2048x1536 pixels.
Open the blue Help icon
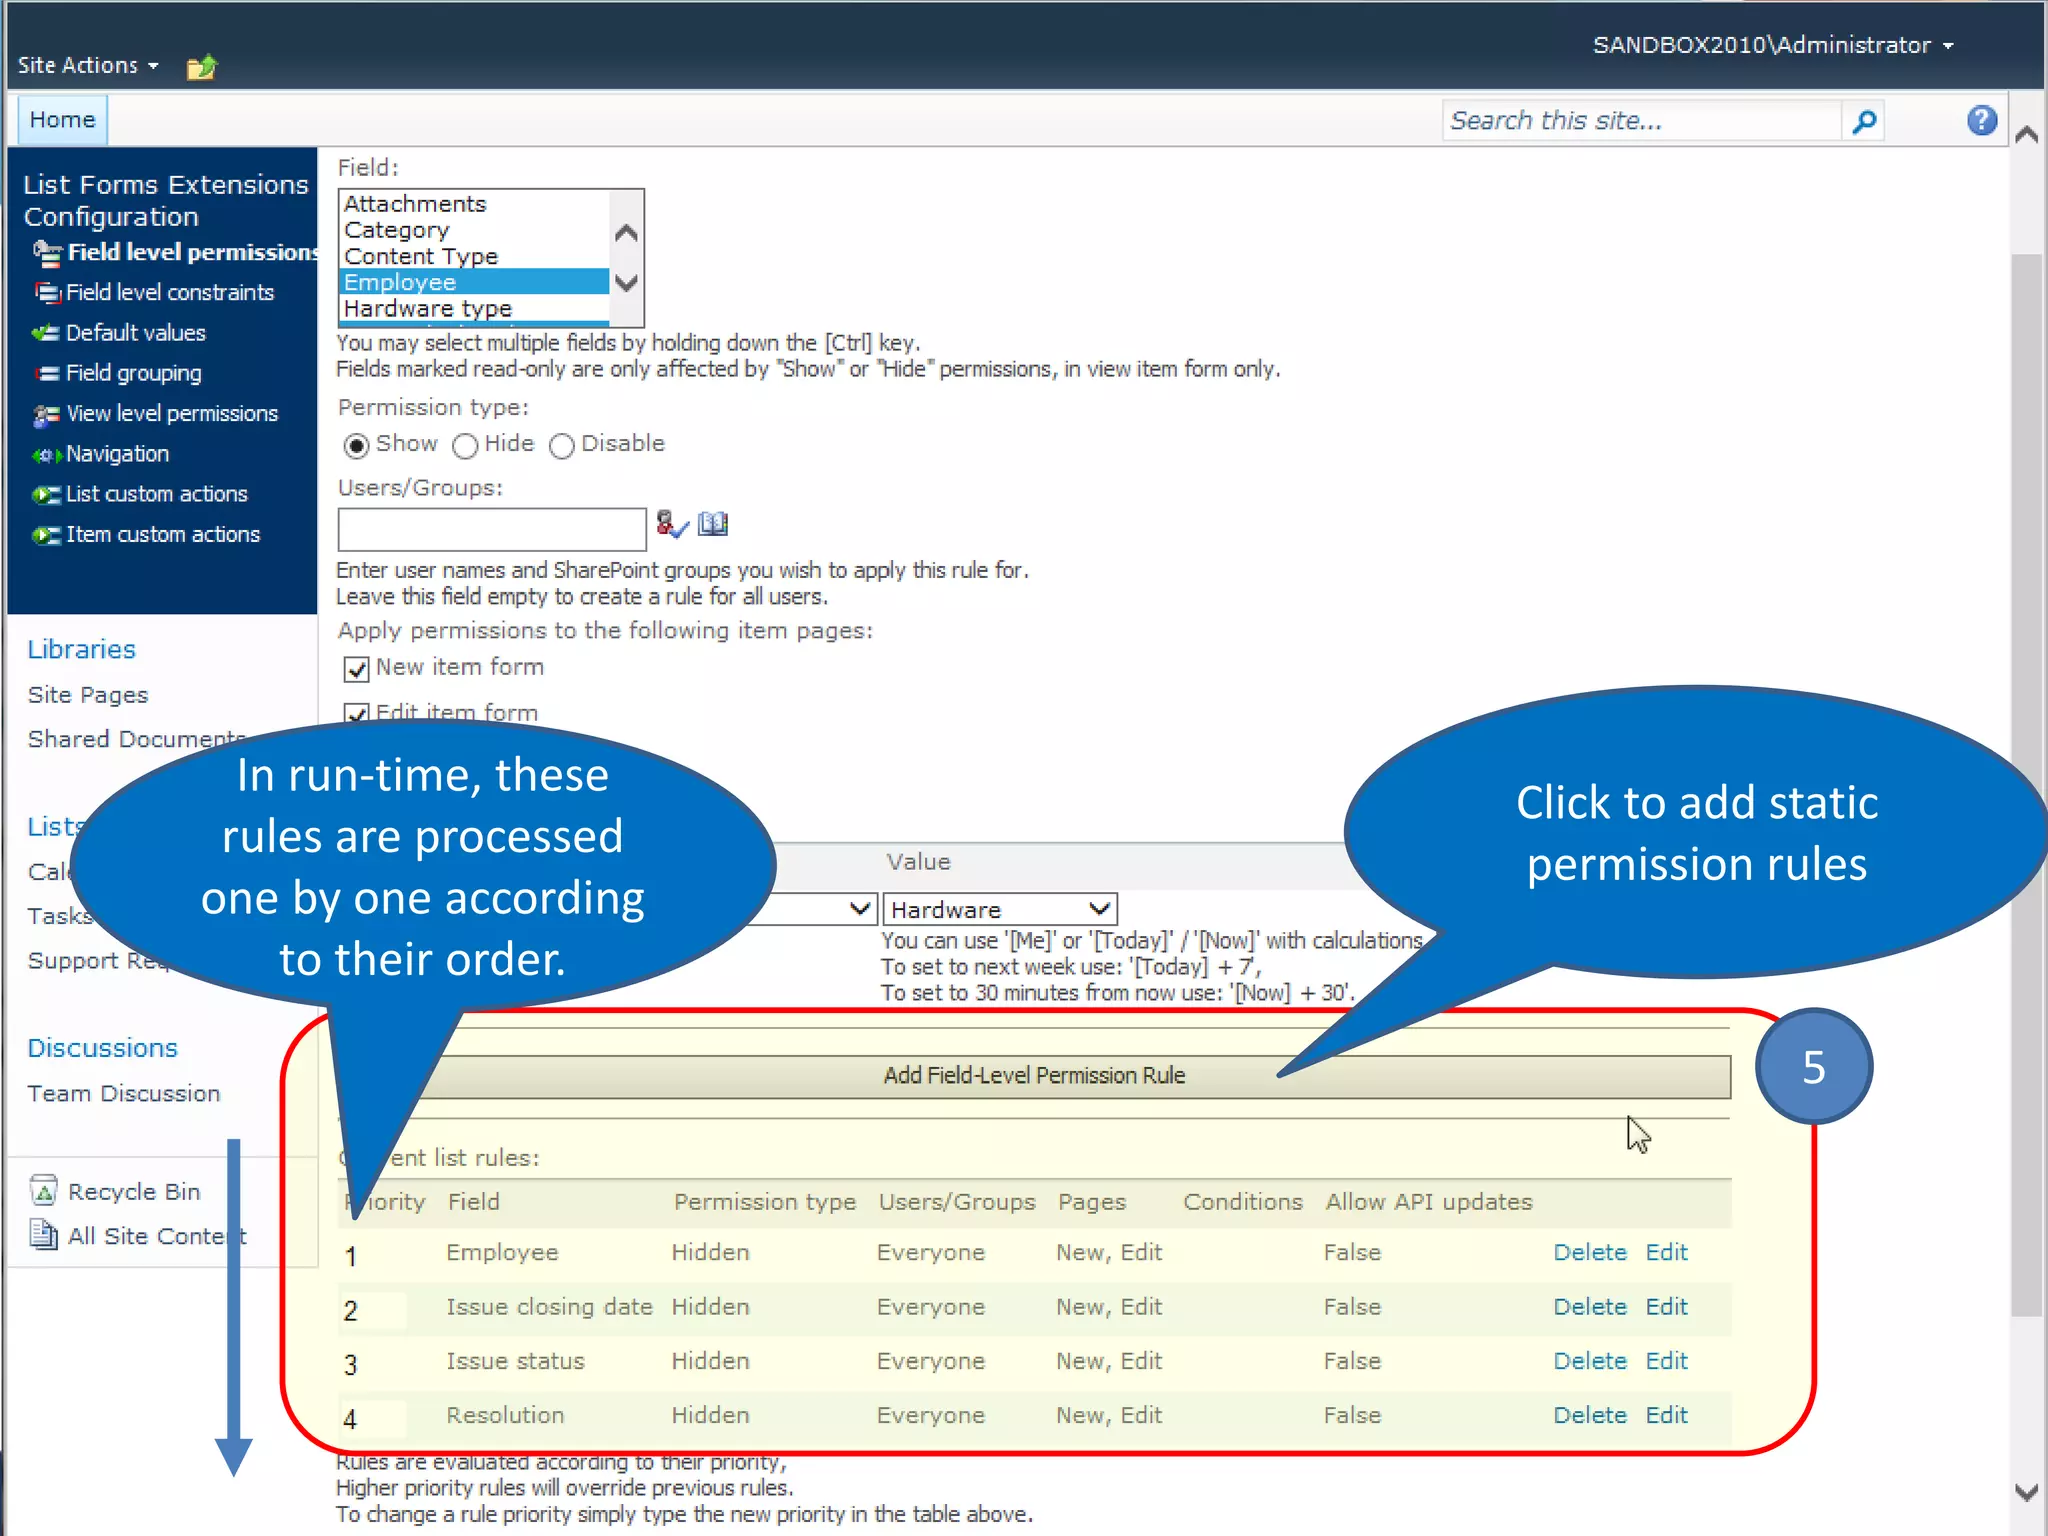coord(1981,121)
